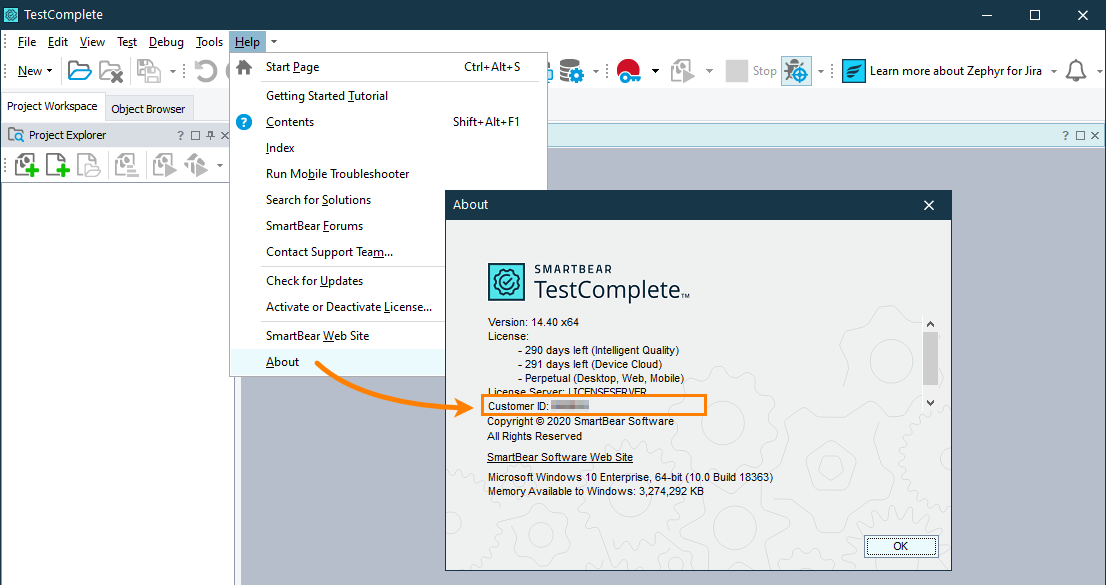This screenshot has height=585, width=1106.
Task: Click the Close Project folder icon
Action: coord(110,71)
